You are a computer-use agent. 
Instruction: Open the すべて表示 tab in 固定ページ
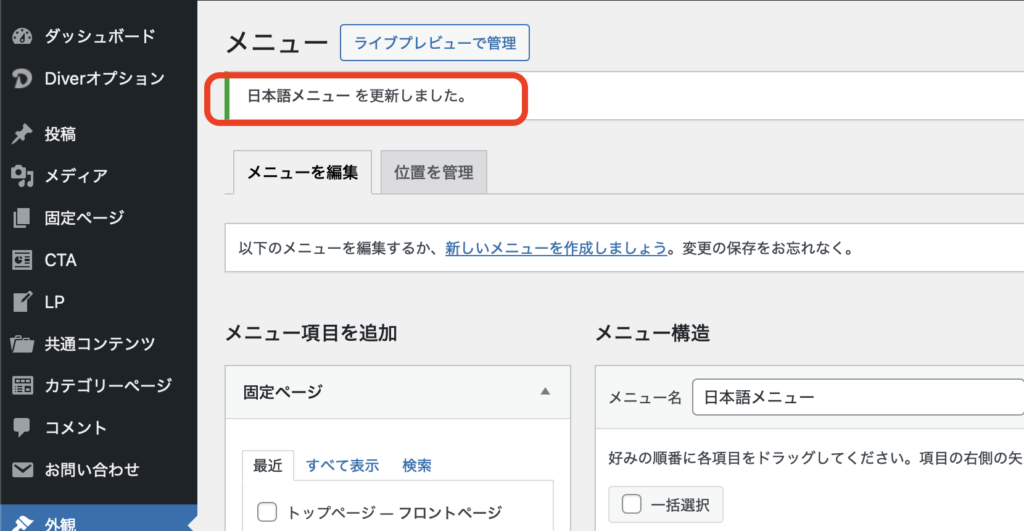342,466
